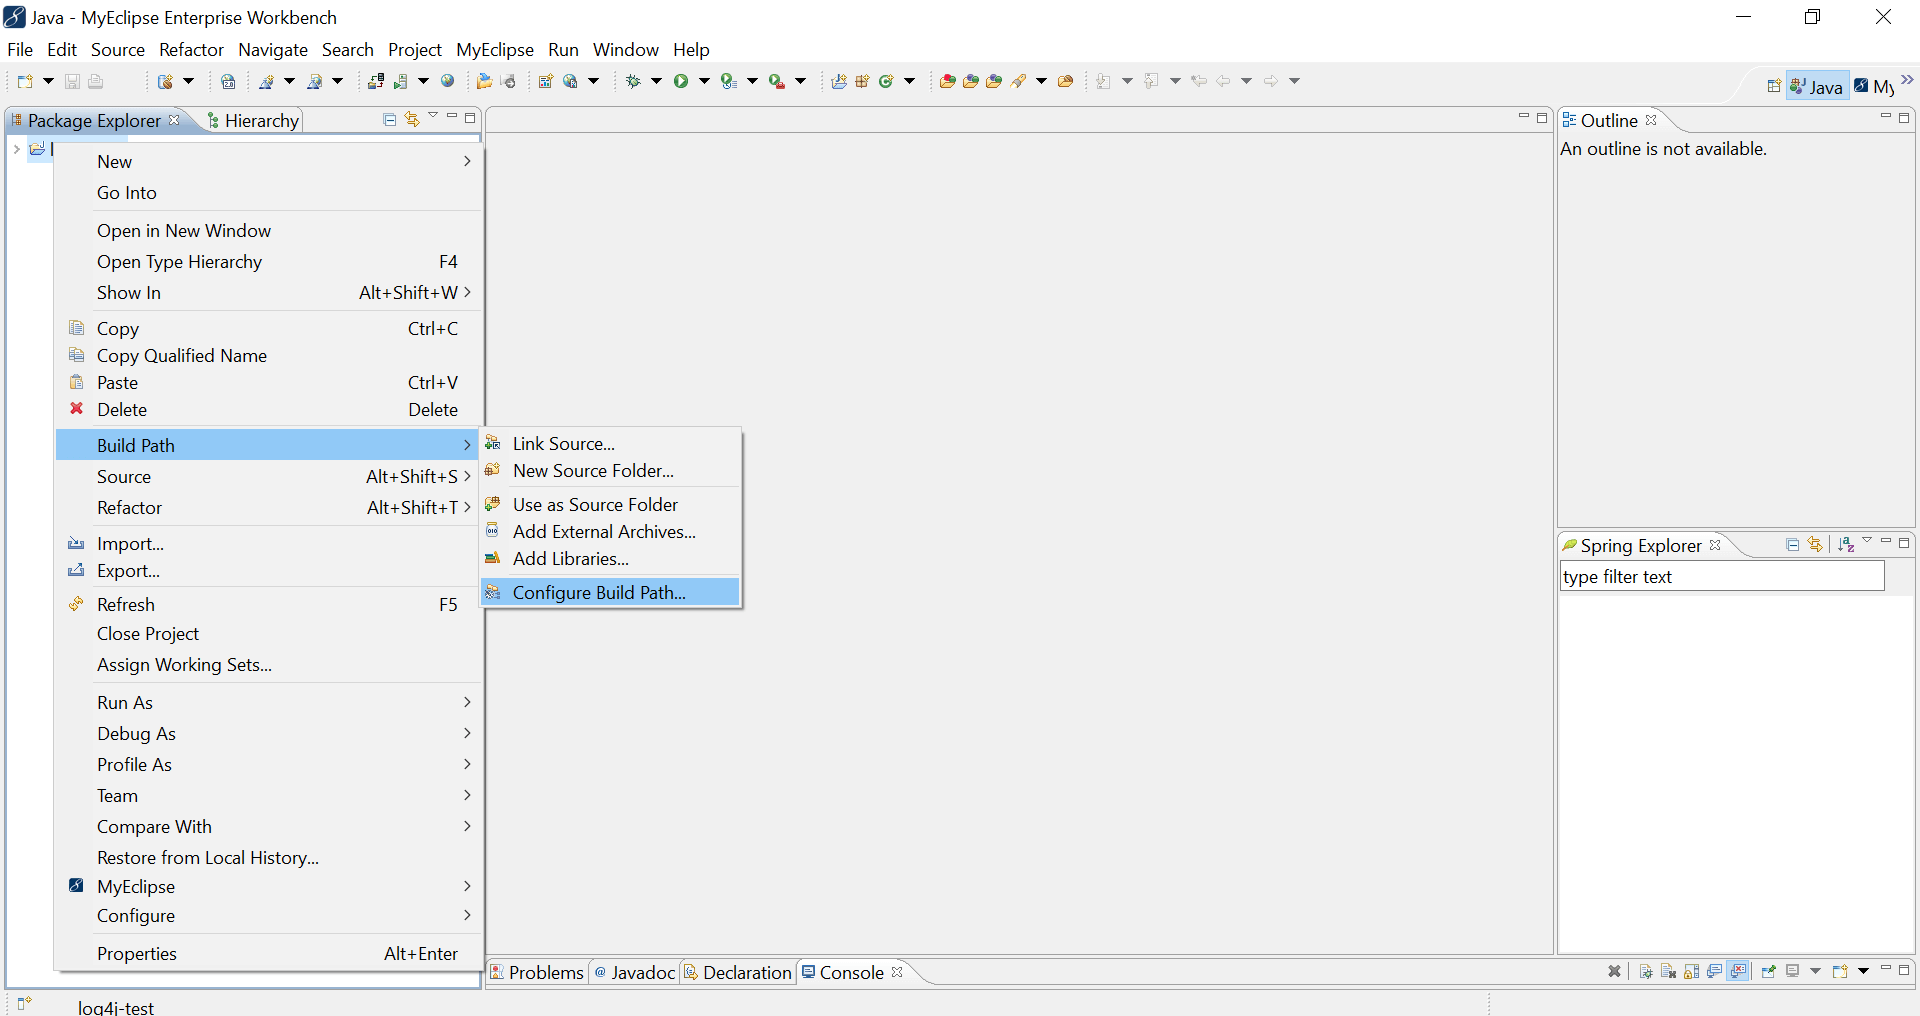
Task: Click the Open Perspective icon beside Java
Action: point(1773,86)
